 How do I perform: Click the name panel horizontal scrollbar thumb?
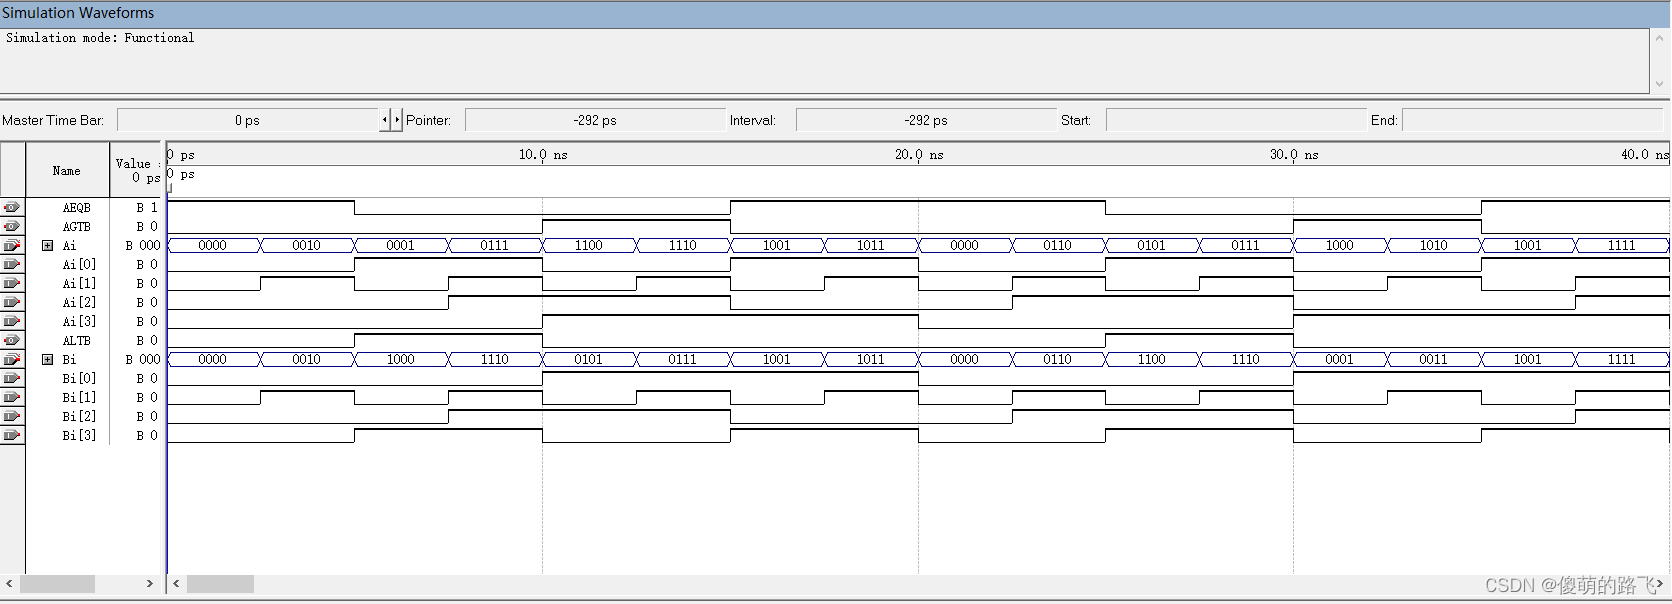click(x=57, y=583)
